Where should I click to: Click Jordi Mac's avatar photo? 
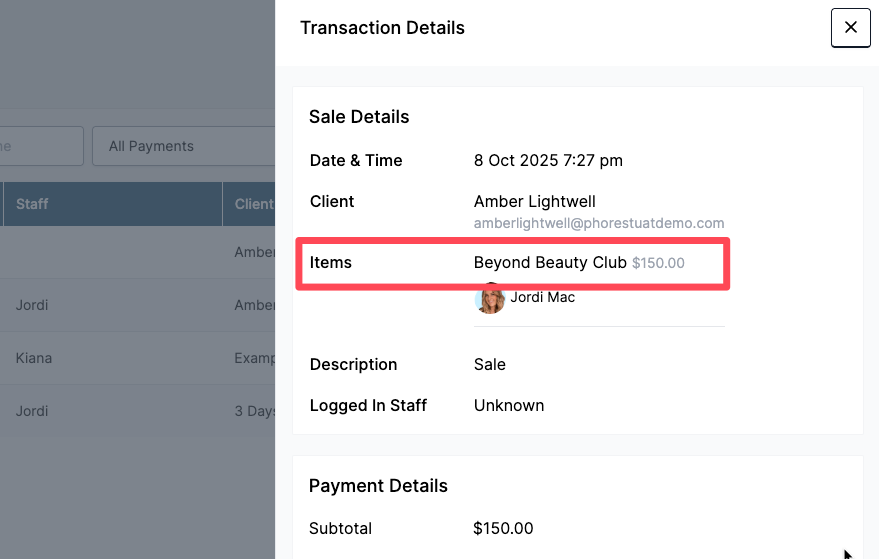coord(489,298)
